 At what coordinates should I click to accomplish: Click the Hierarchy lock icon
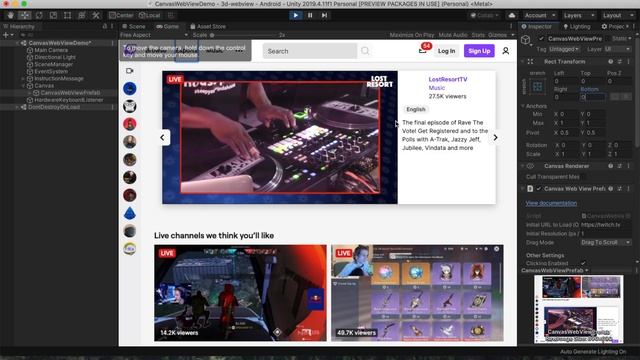pyautogui.click(x=105, y=26)
